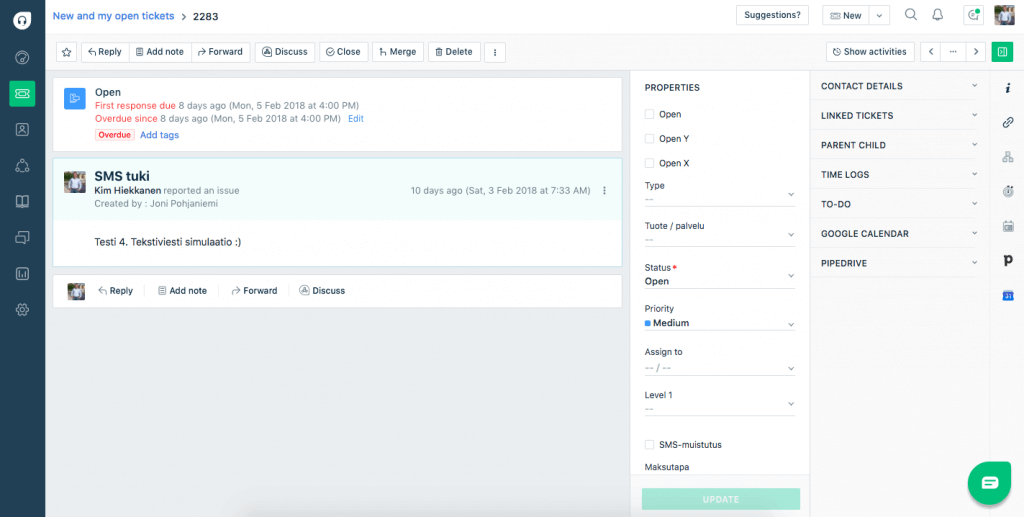Click the Show activities button
The image size is (1024, 517).
[x=870, y=52]
